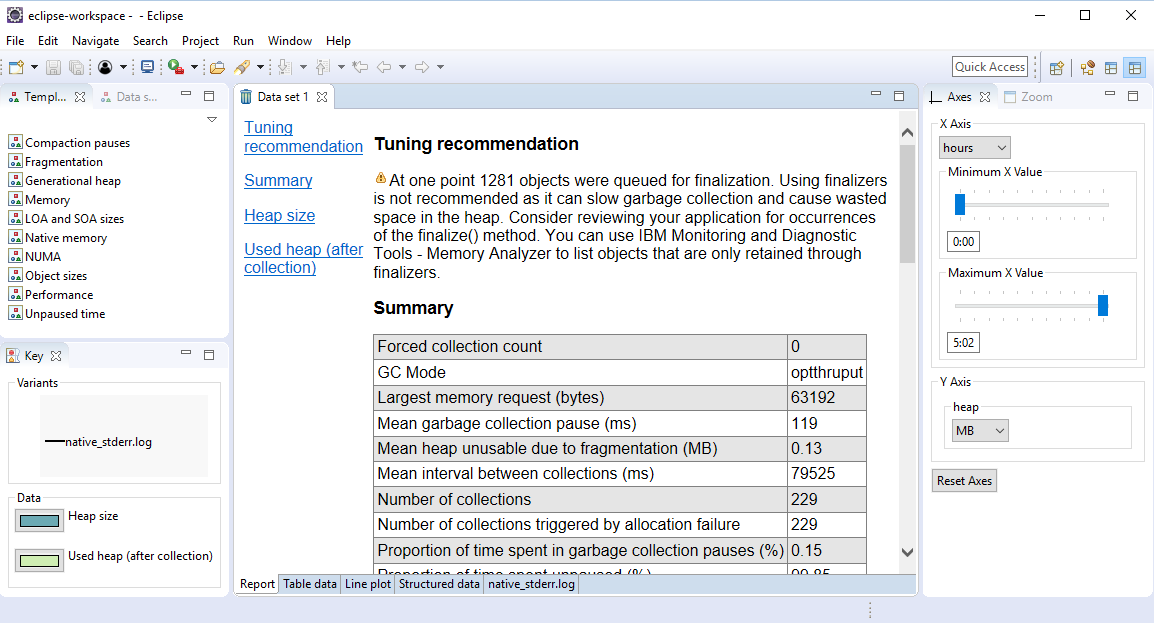Viewport: 1154px width, 623px height.
Task: Click the open folder toolbar icon
Action: click(217, 68)
